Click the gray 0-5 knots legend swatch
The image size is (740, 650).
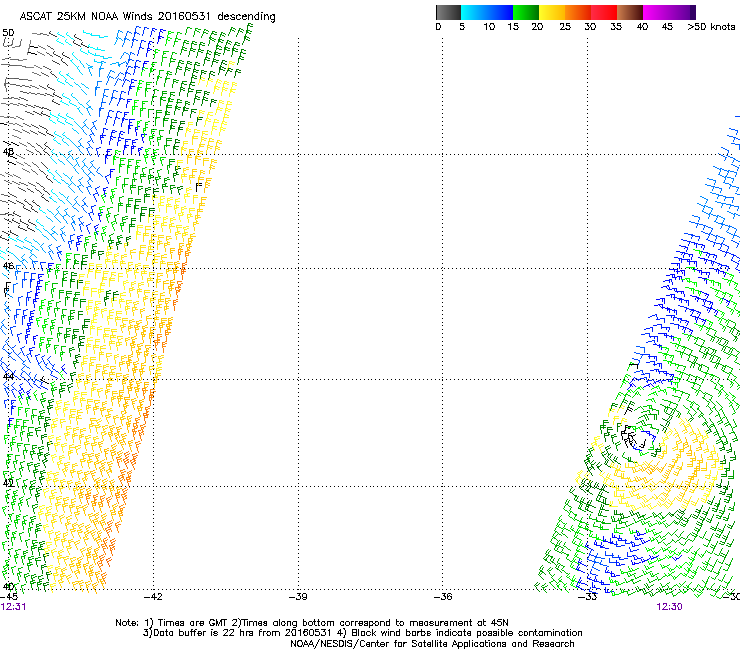pos(448,12)
